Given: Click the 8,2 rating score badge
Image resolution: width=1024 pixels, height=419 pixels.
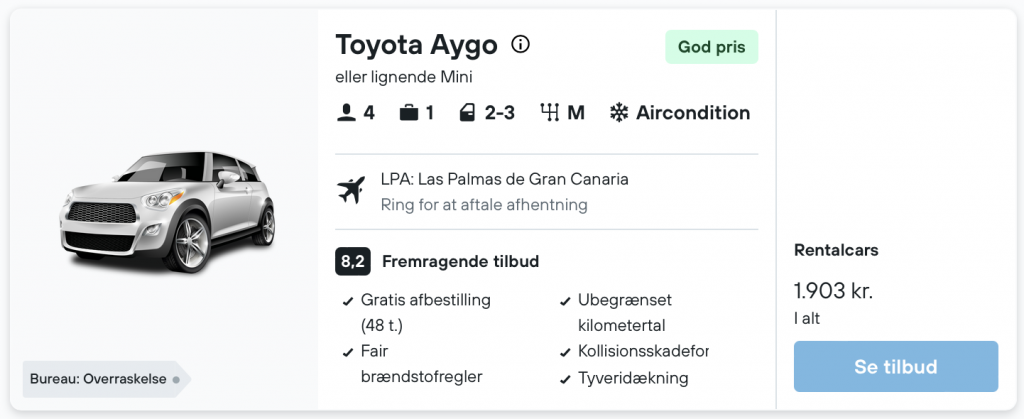Looking at the screenshot, I should pos(353,262).
